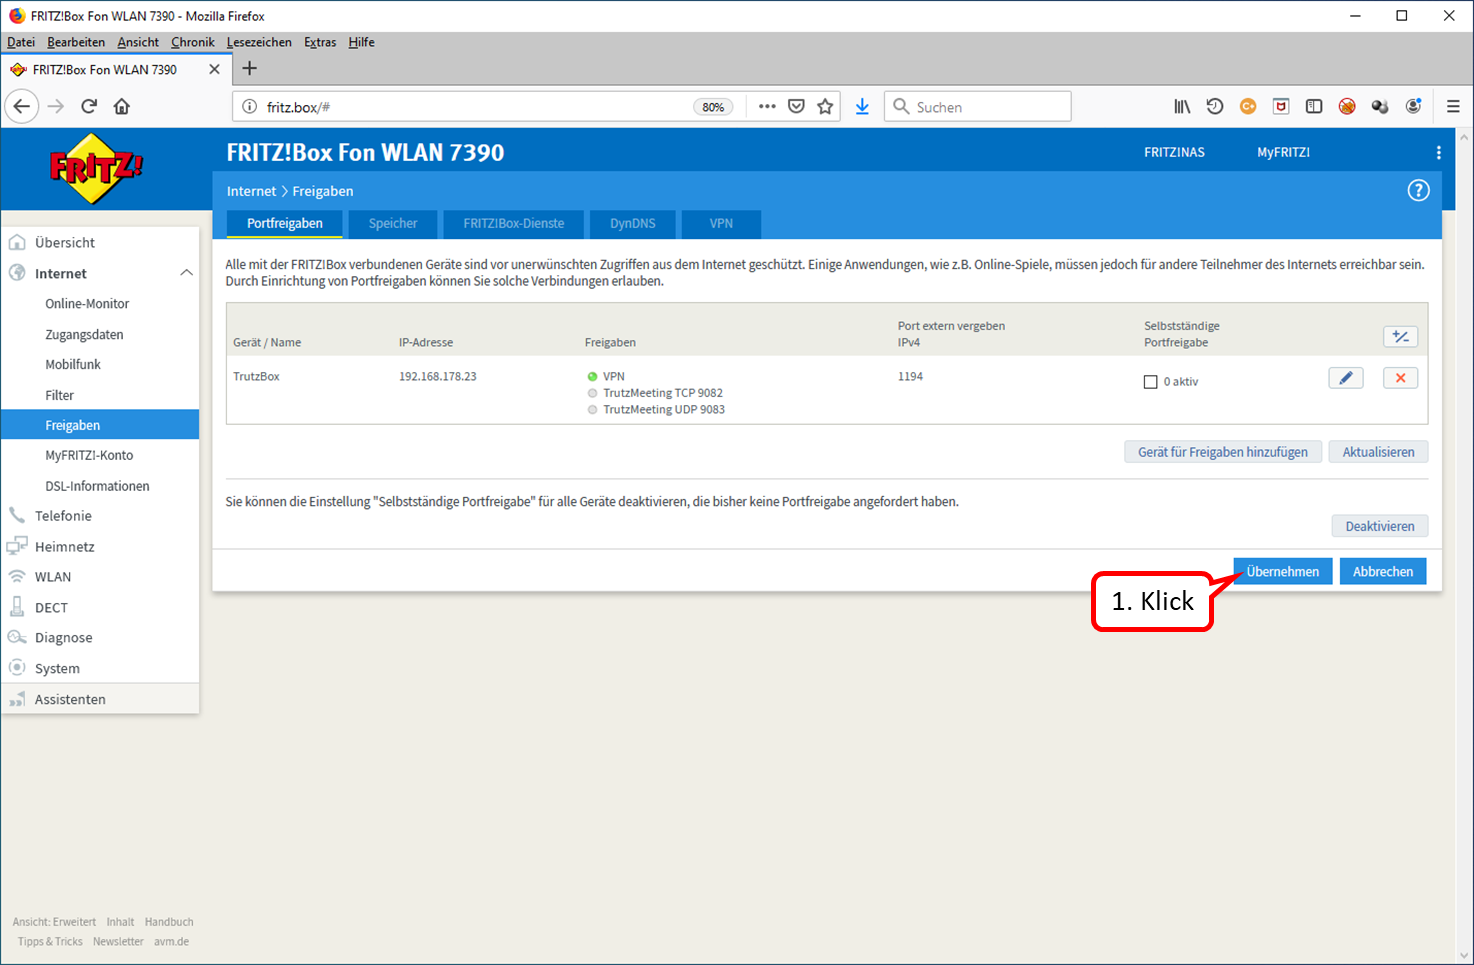
Task: Click the Firefox downloads arrow icon
Action: (x=862, y=106)
